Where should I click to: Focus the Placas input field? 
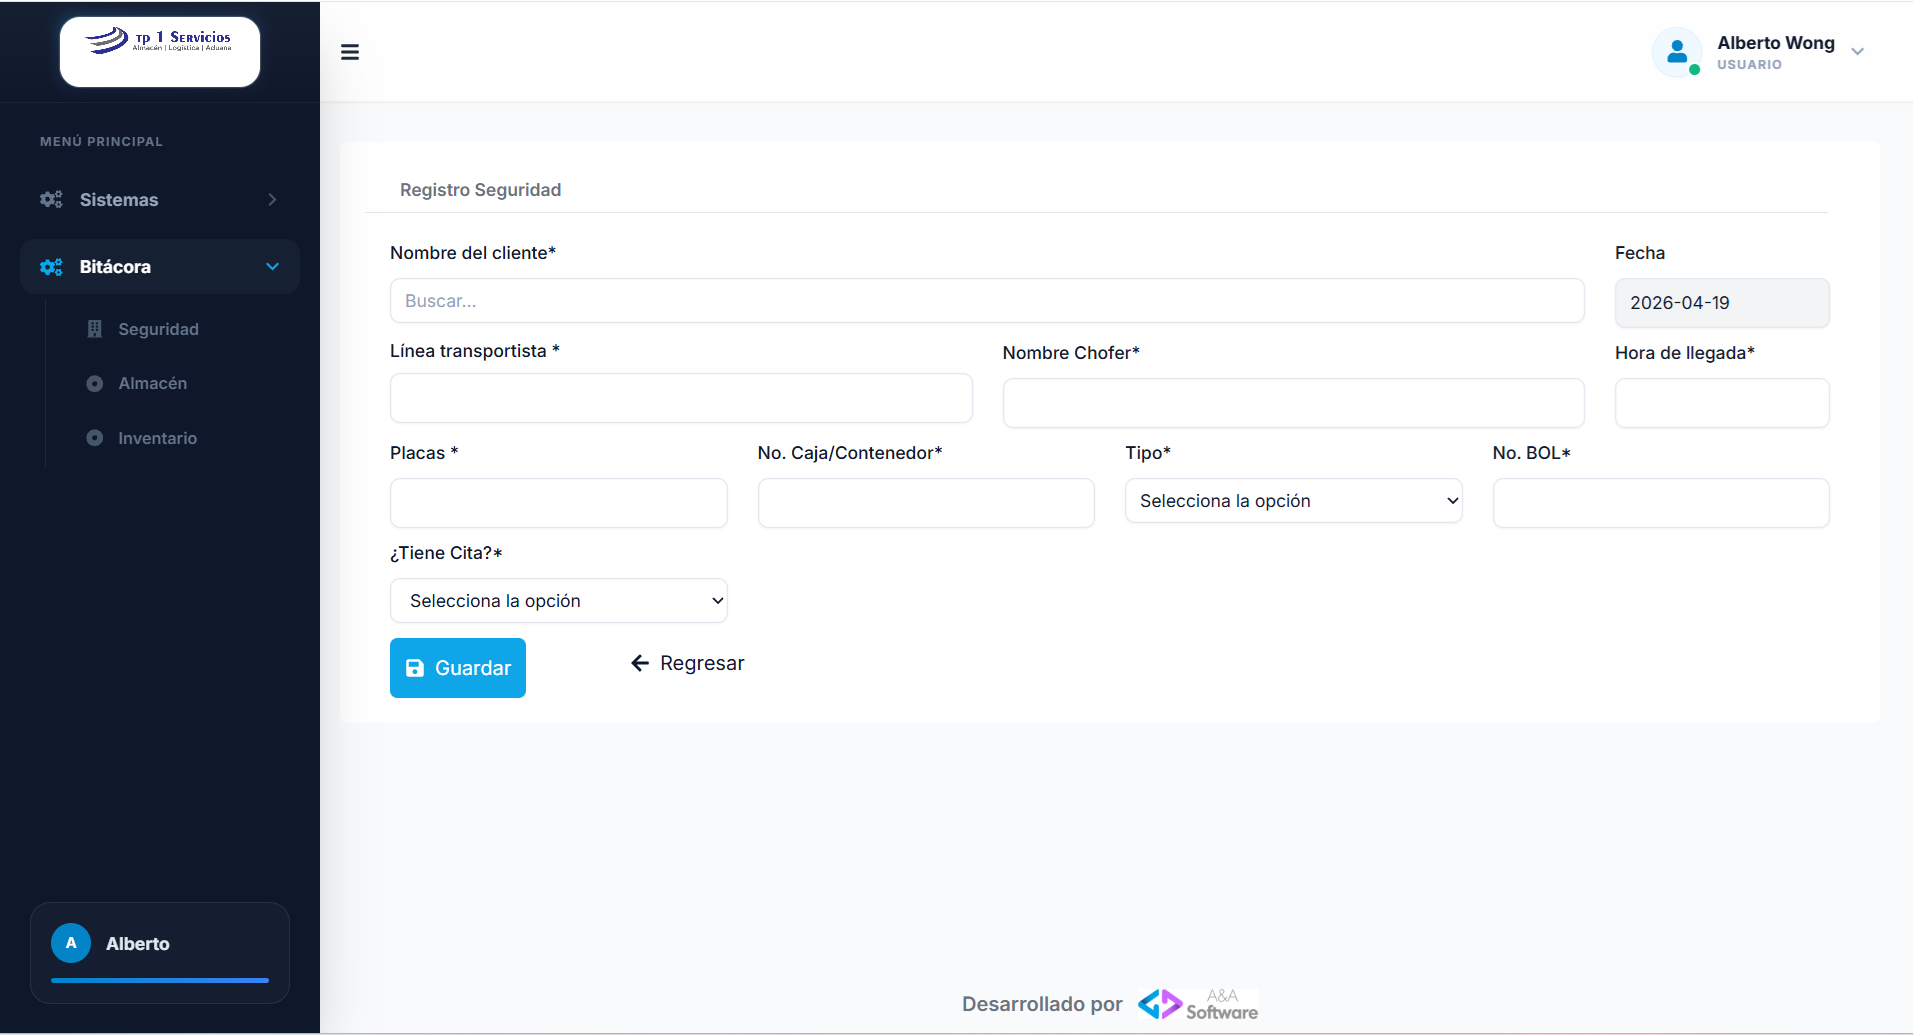tap(559, 503)
